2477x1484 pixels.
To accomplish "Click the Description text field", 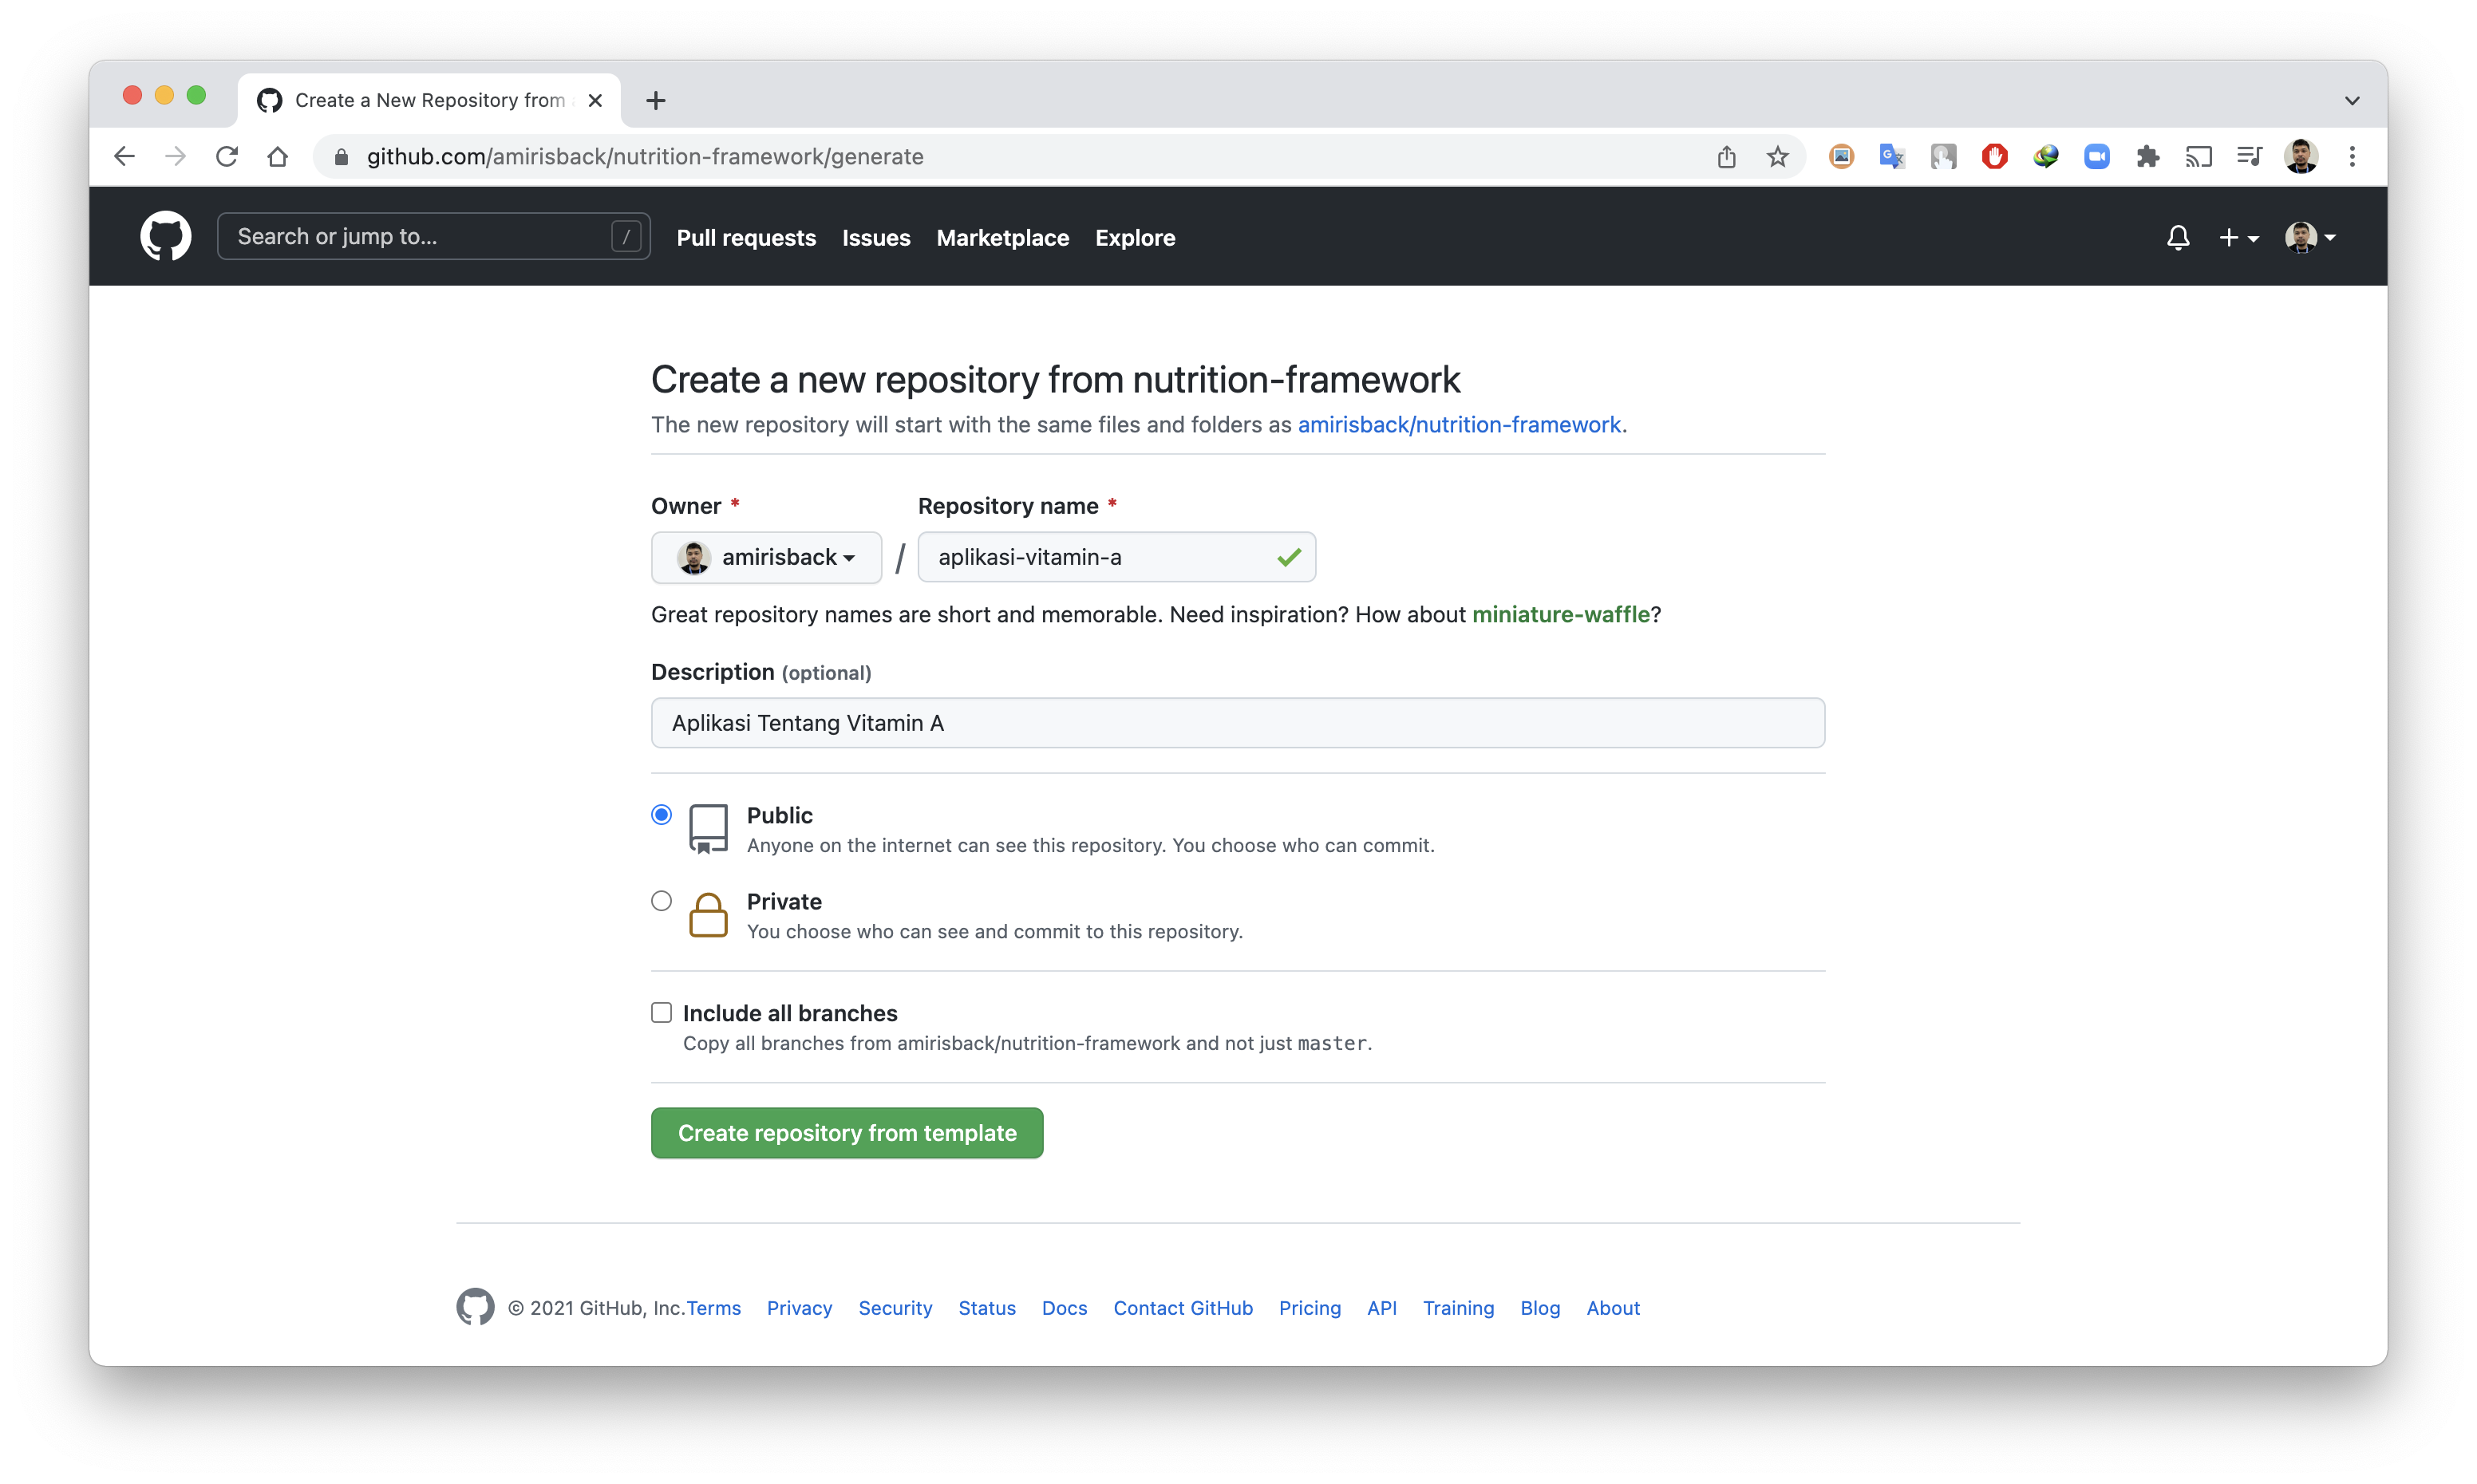I will [x=1237, y=723].
